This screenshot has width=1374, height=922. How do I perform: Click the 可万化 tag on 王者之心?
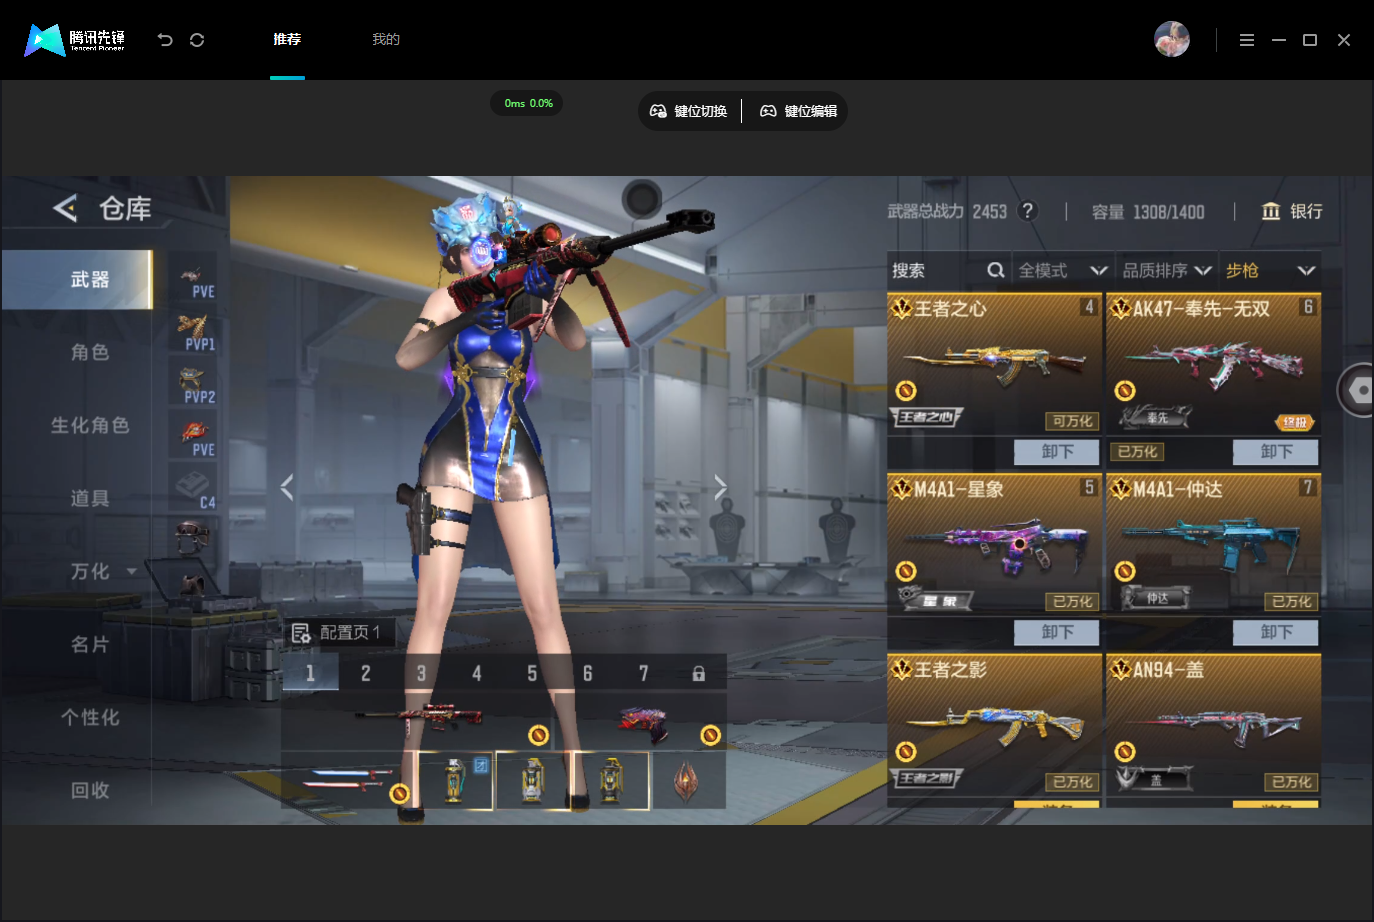pyautogui.click(x=1073, y=422)
